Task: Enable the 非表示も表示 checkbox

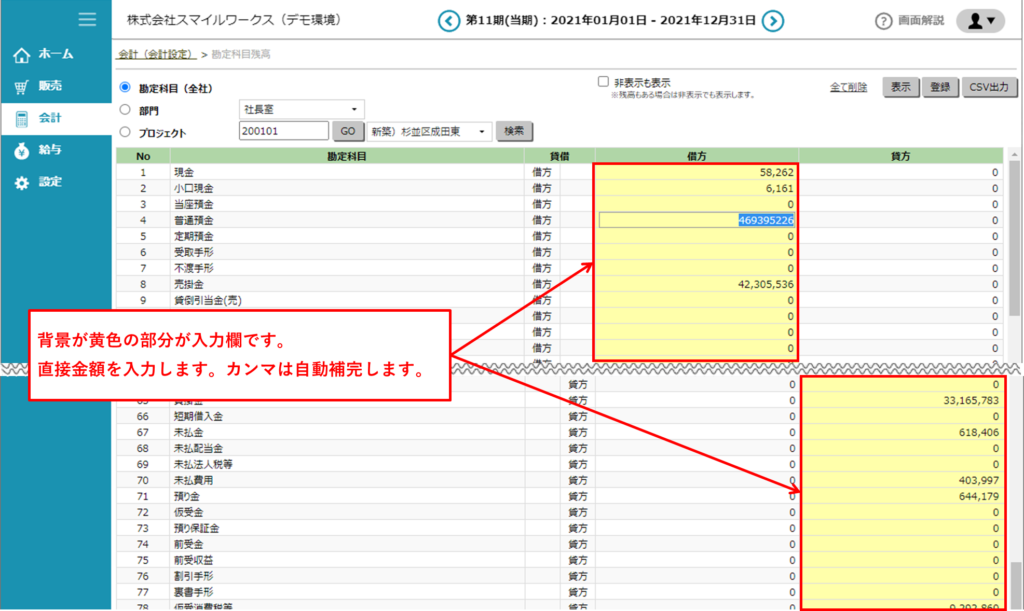Action: pyautogui.click(x=603, y=82)
